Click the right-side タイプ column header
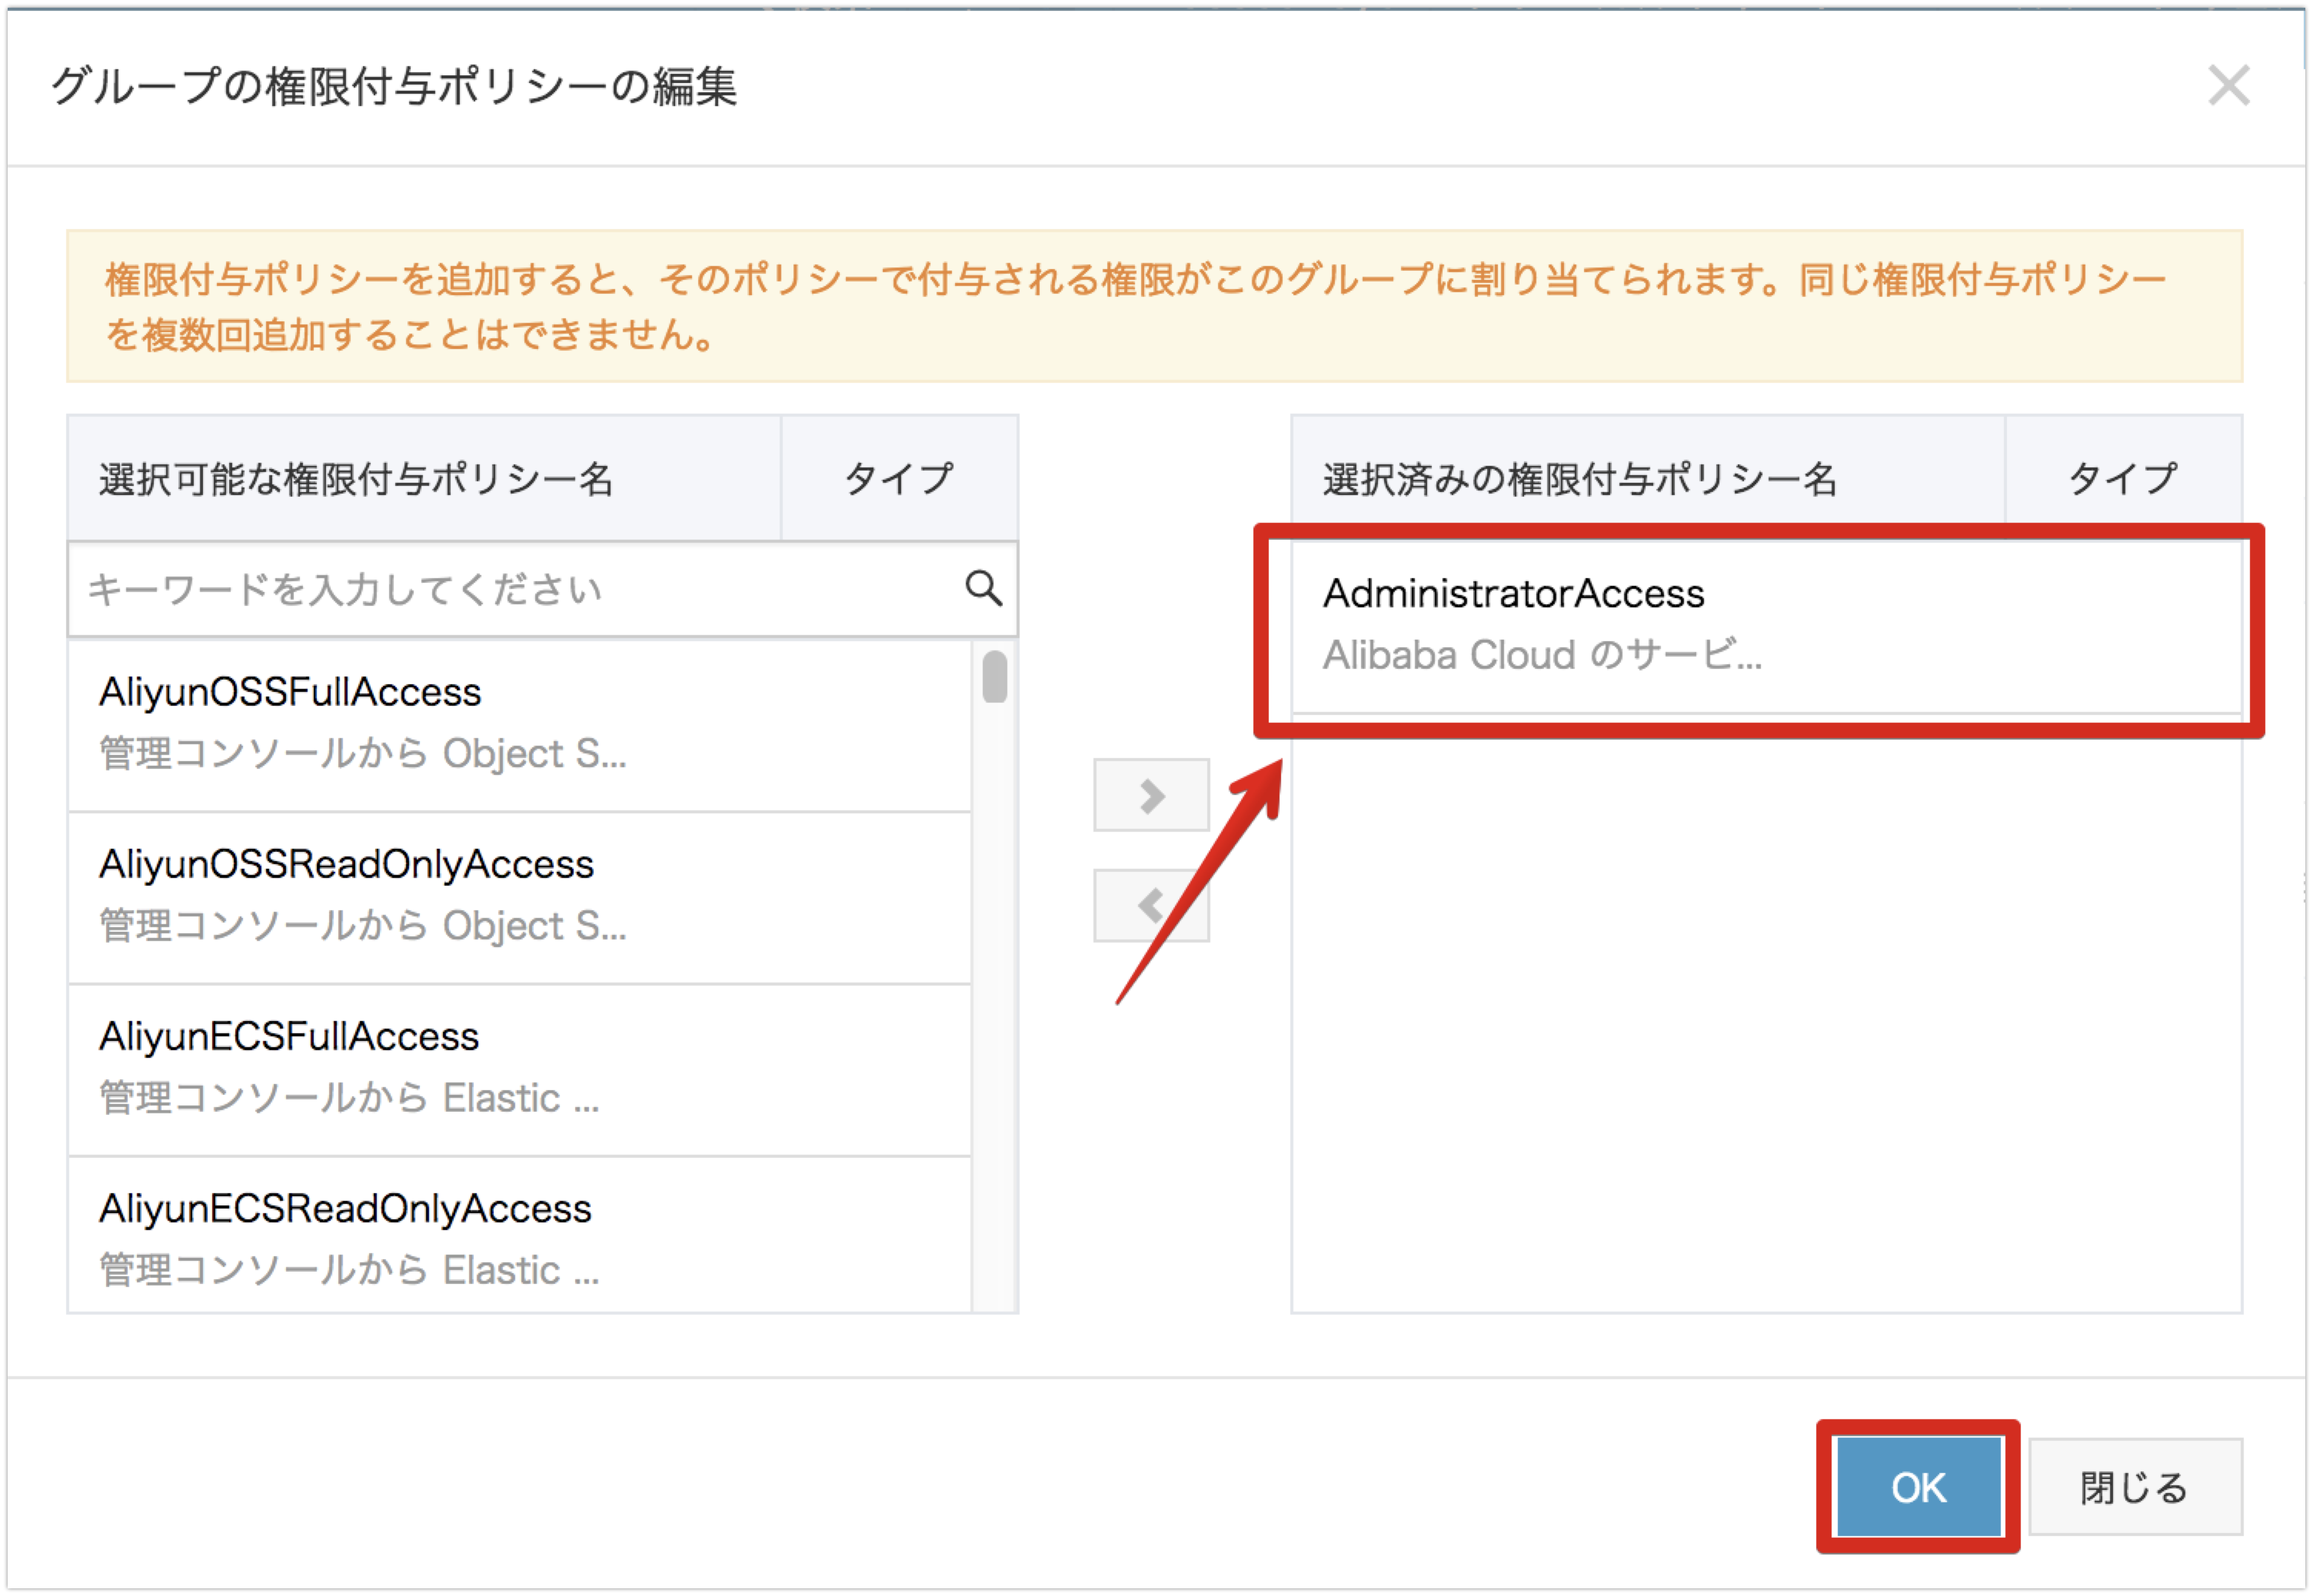This screenshot has width=2313, height=1596. (2122, 478)
